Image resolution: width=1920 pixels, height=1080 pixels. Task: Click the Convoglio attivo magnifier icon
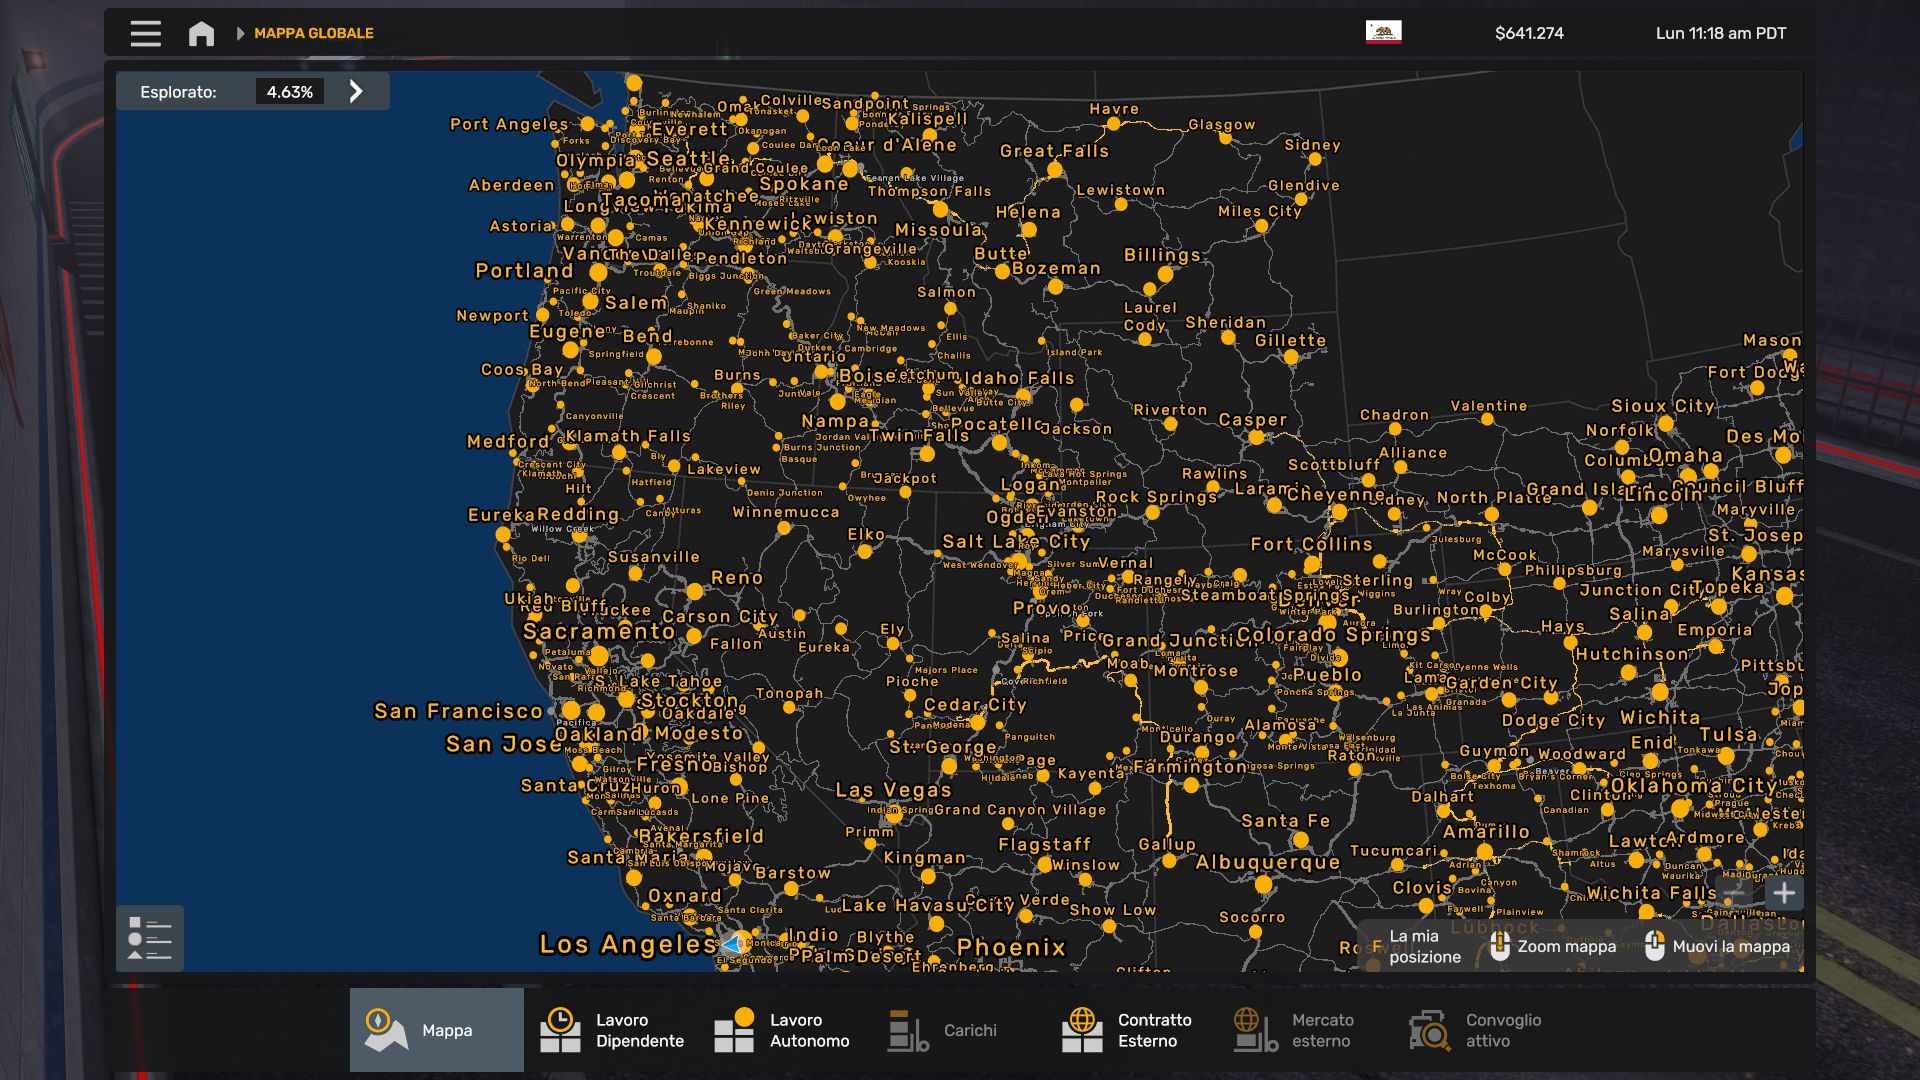click(1430, 1030)
